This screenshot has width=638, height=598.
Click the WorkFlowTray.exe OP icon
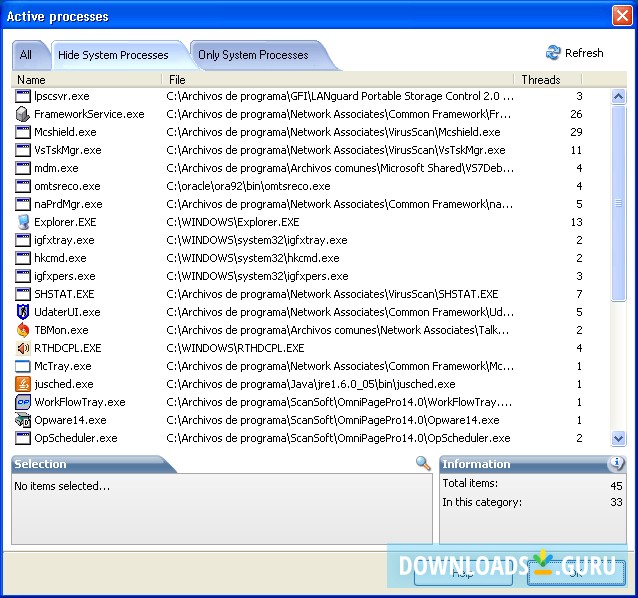(23, 402)
